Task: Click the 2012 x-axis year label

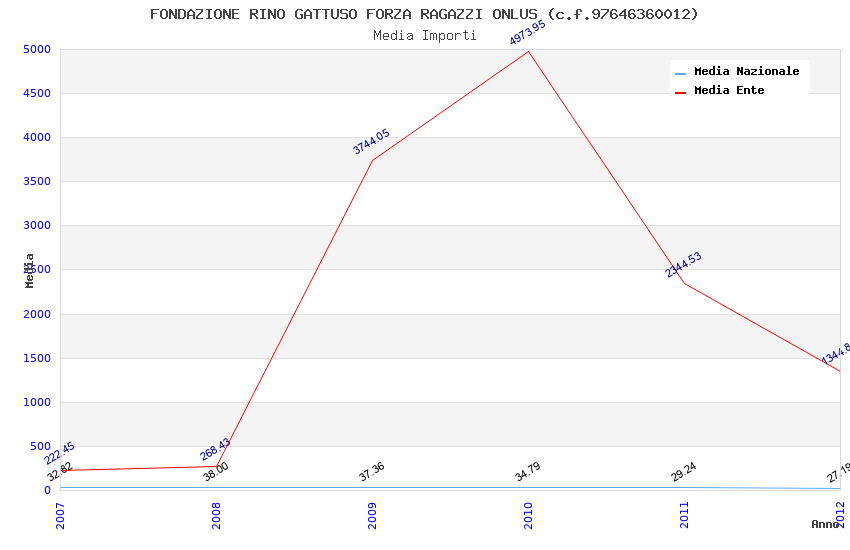Action: (841, 515)
